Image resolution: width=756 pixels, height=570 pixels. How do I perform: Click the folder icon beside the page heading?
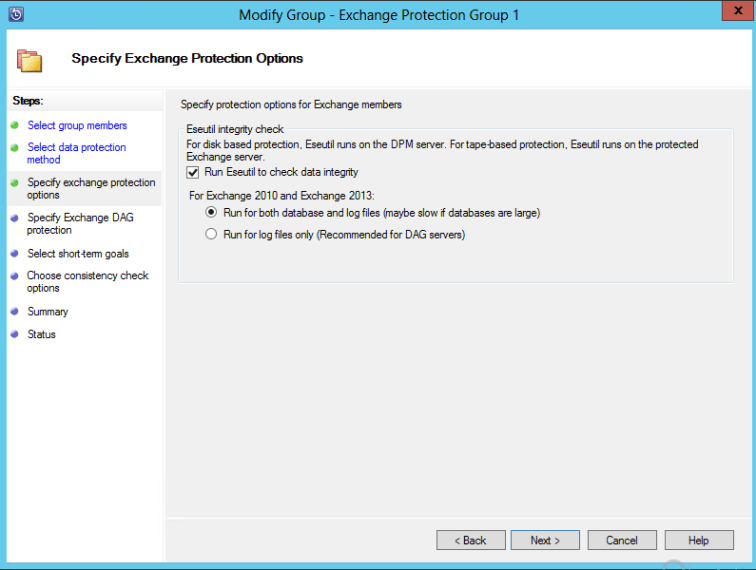click(x=30, y=60)
